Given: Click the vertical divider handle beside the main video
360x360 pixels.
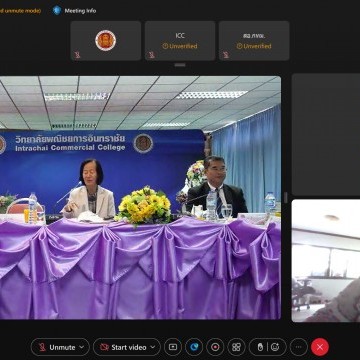Looking at the screenshot, I should tap(286, 197).
